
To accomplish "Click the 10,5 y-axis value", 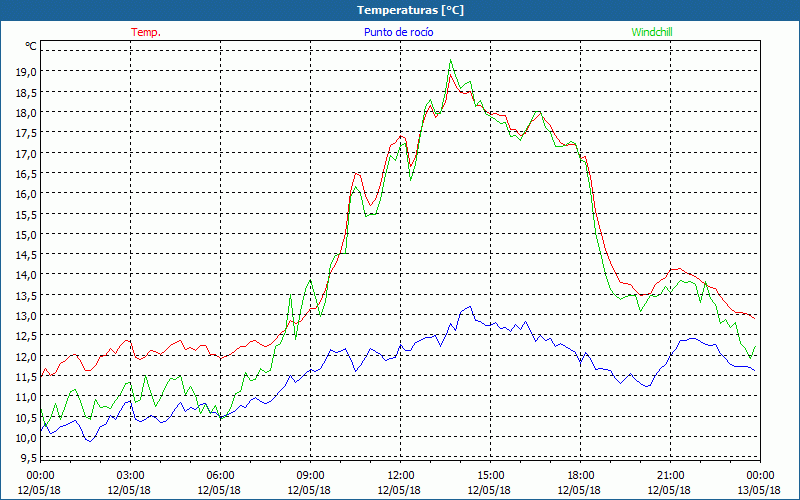I will (x=26, y=417).
